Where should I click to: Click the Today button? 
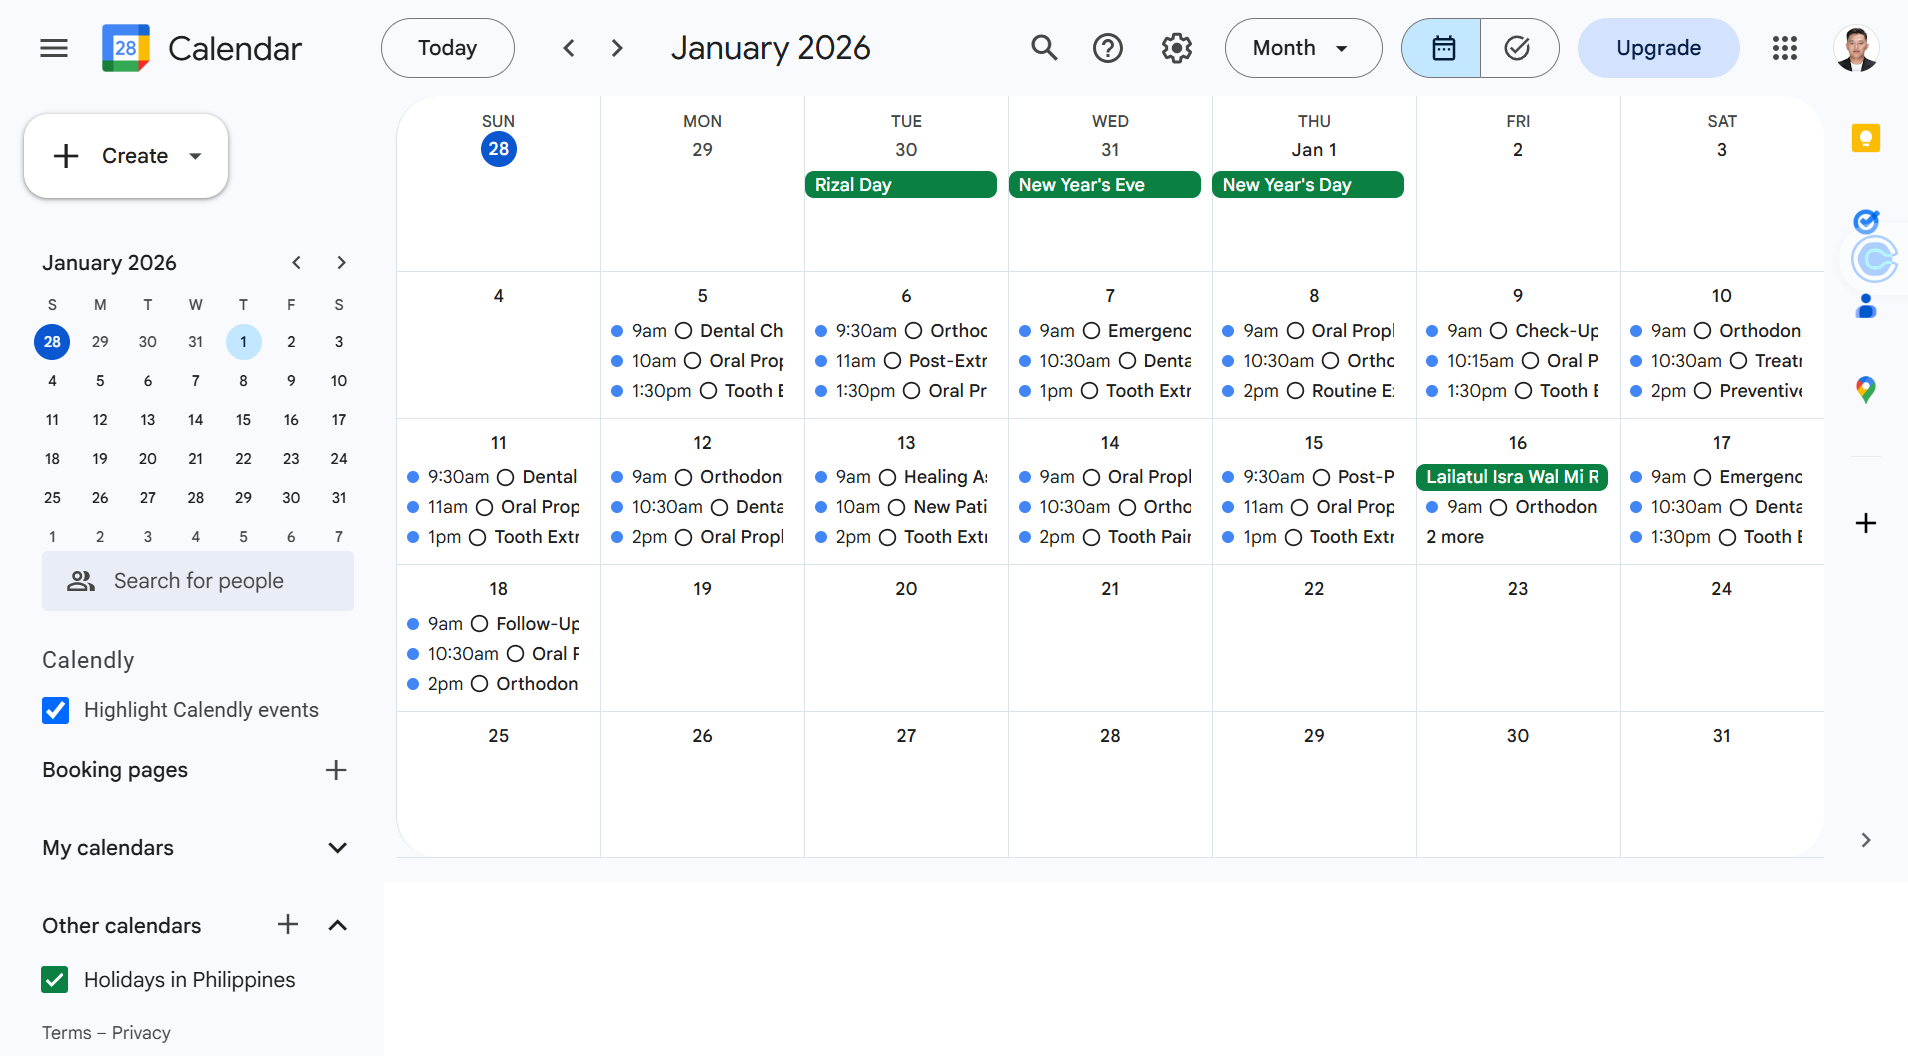coord(448,48)
